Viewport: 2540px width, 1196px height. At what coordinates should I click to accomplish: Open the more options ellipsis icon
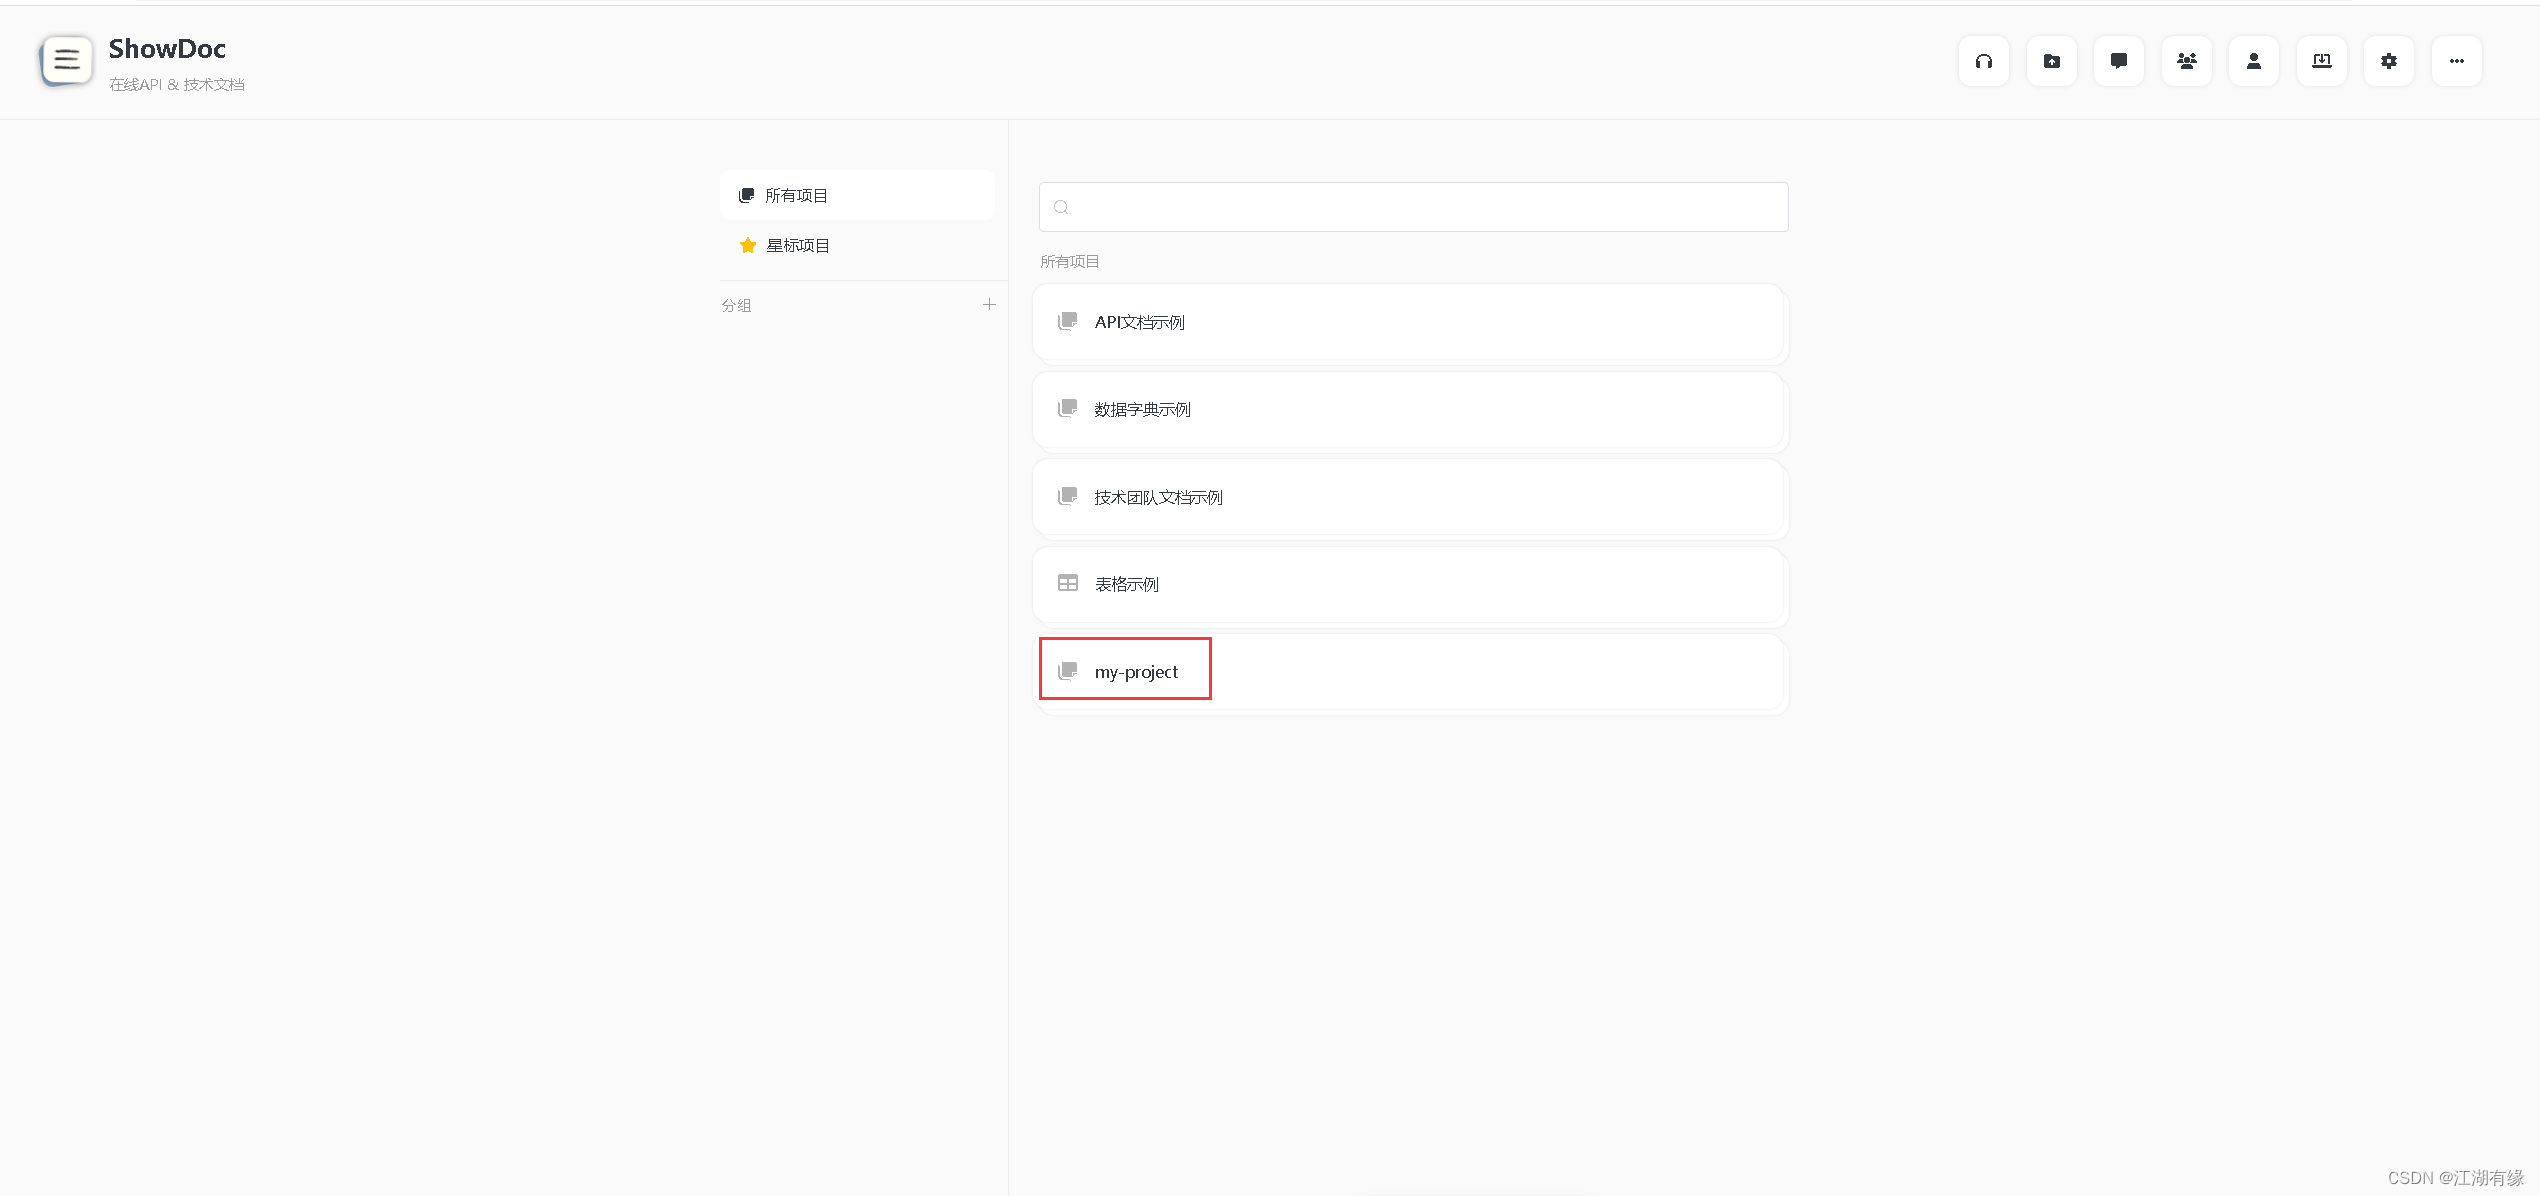click(x=2457, y=61)
